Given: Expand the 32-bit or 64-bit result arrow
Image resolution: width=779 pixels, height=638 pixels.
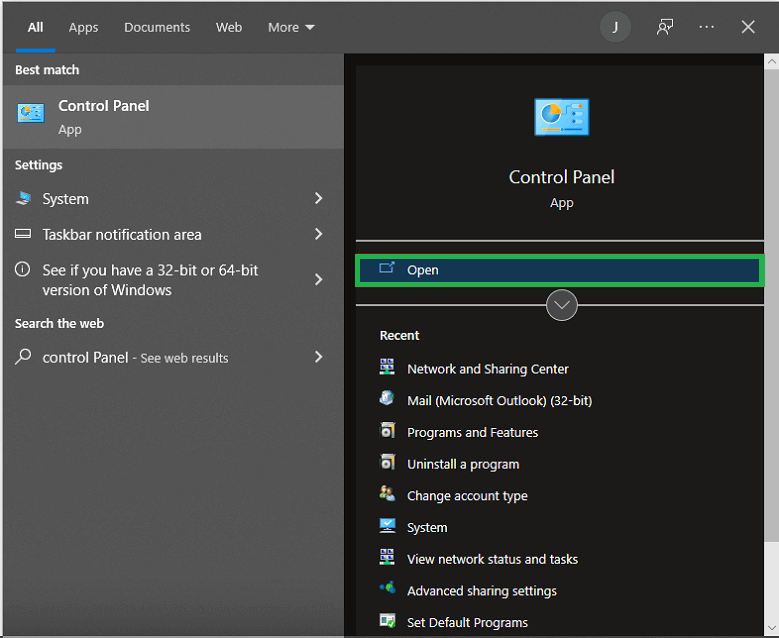Looking at the screenshot, I should (319, 279).
